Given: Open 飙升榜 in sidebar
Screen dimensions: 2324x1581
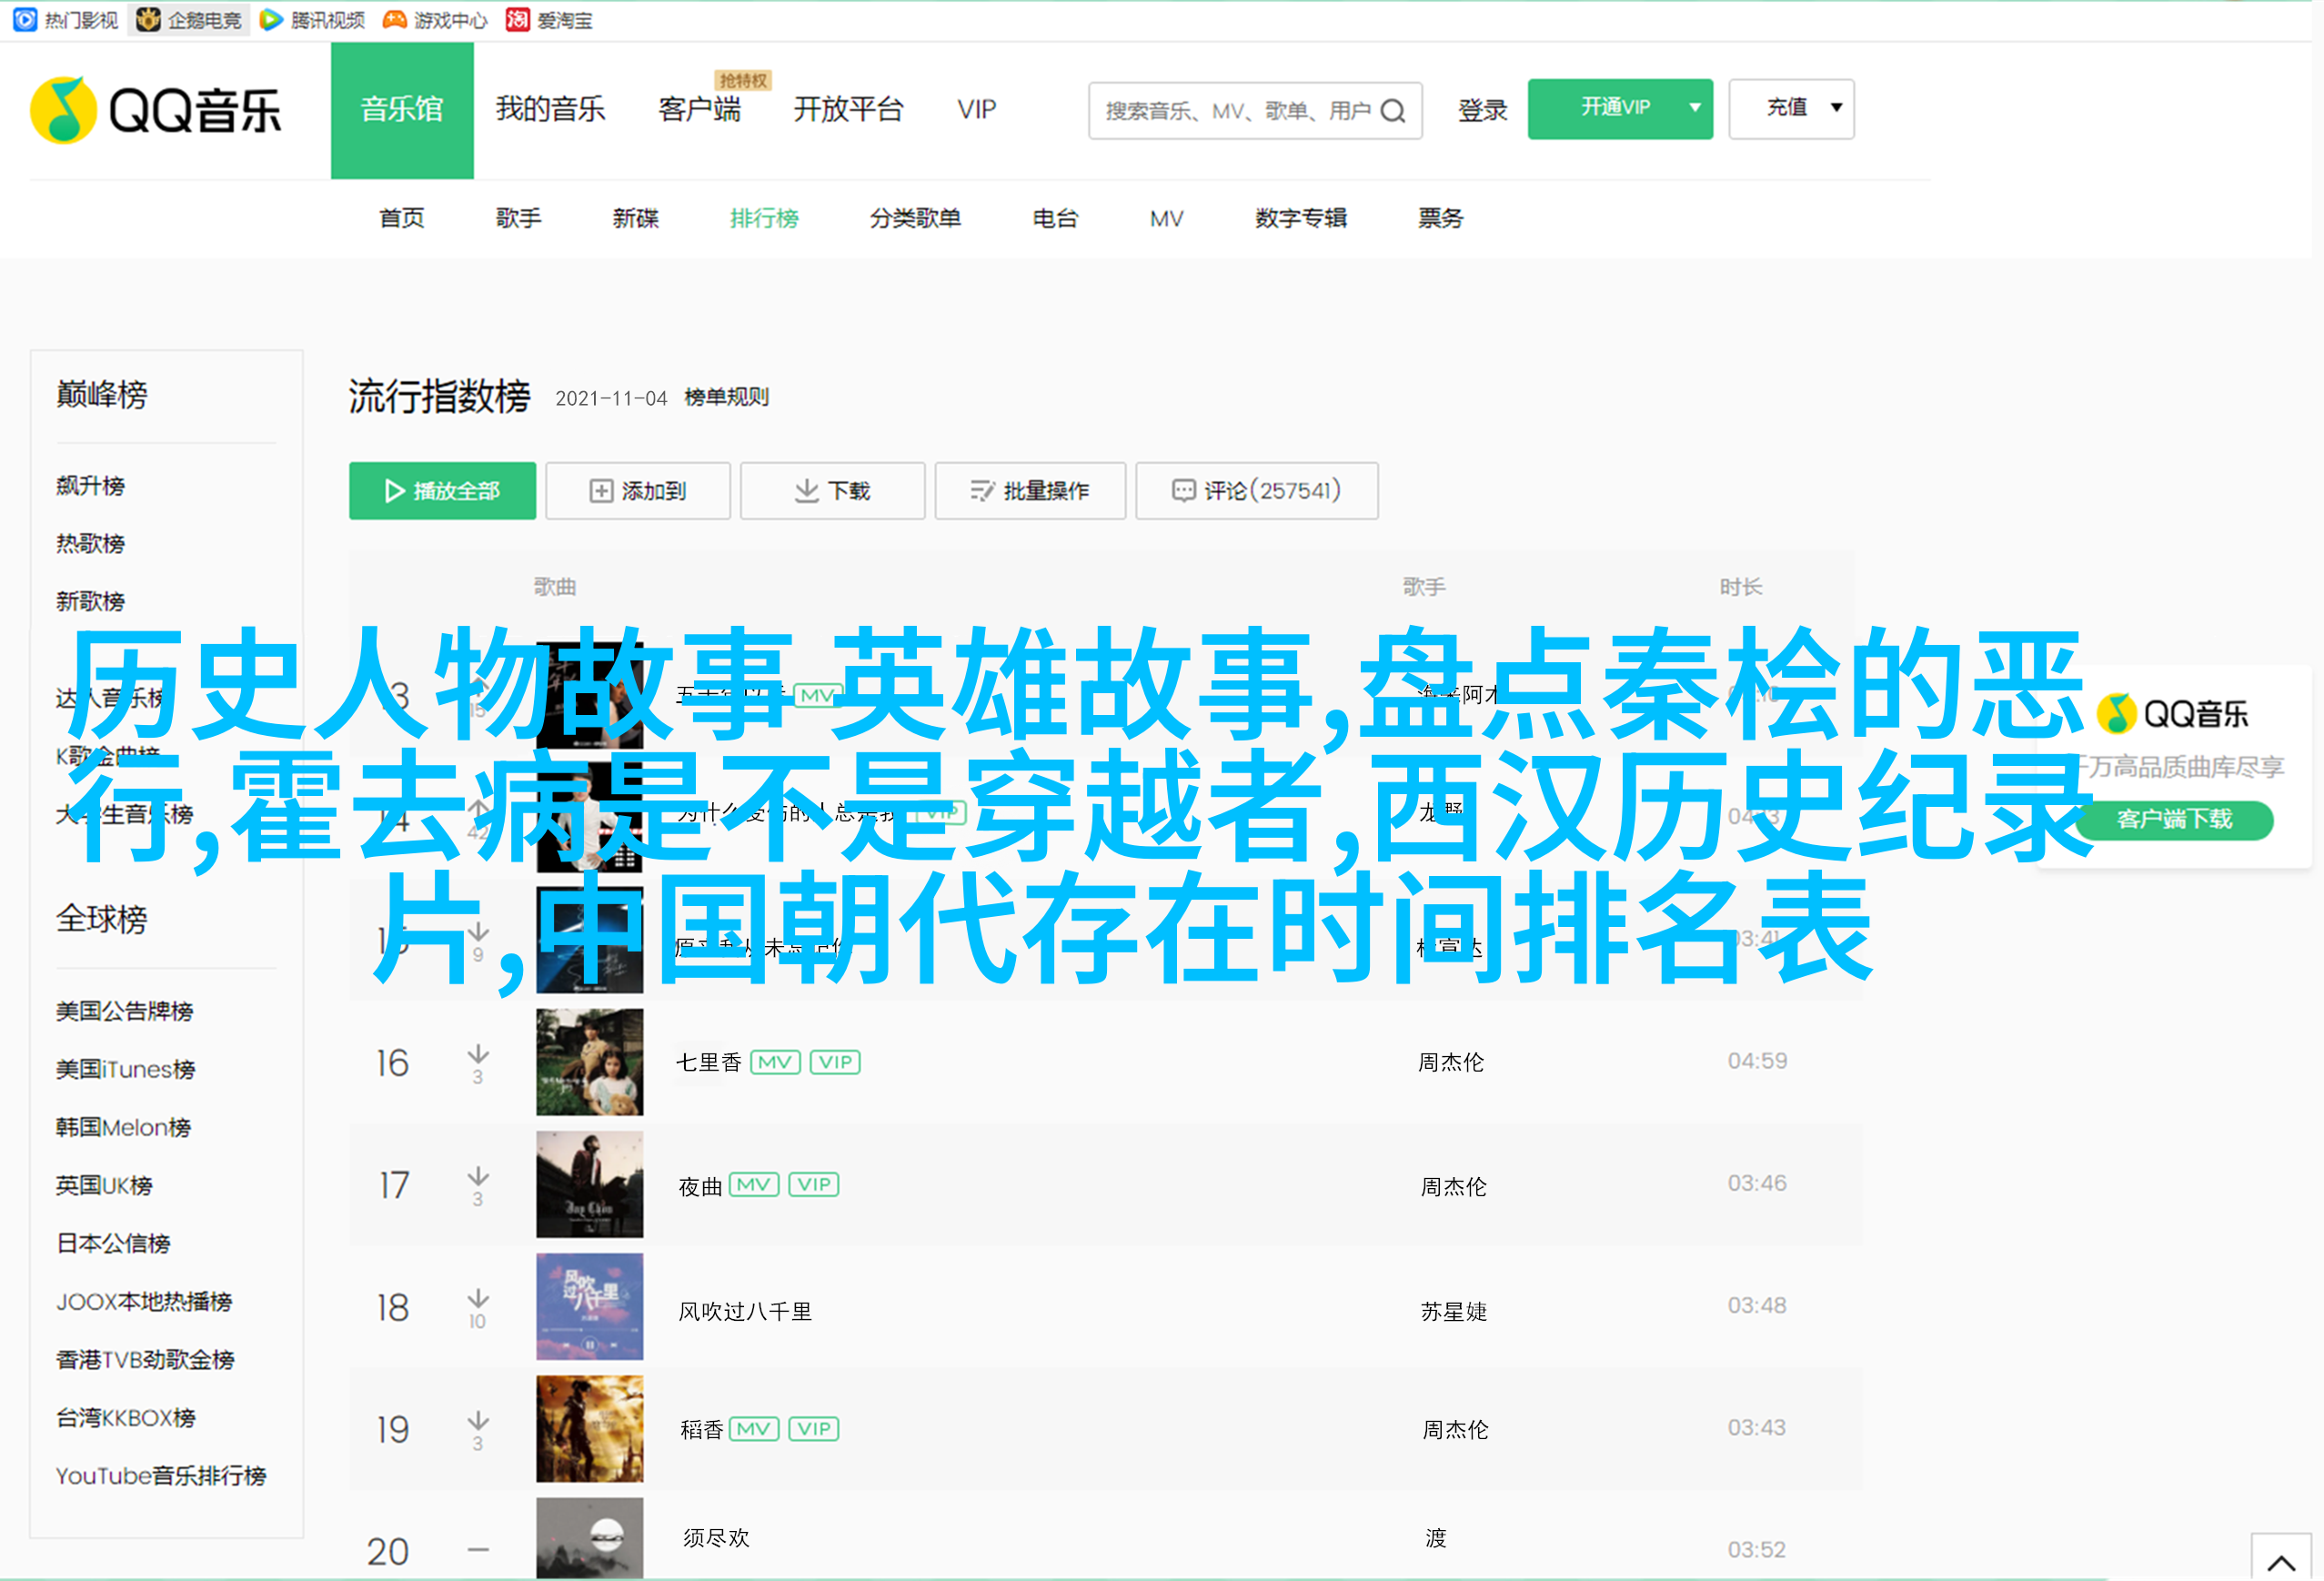Looking at the screenshot, I should [90, 486].
